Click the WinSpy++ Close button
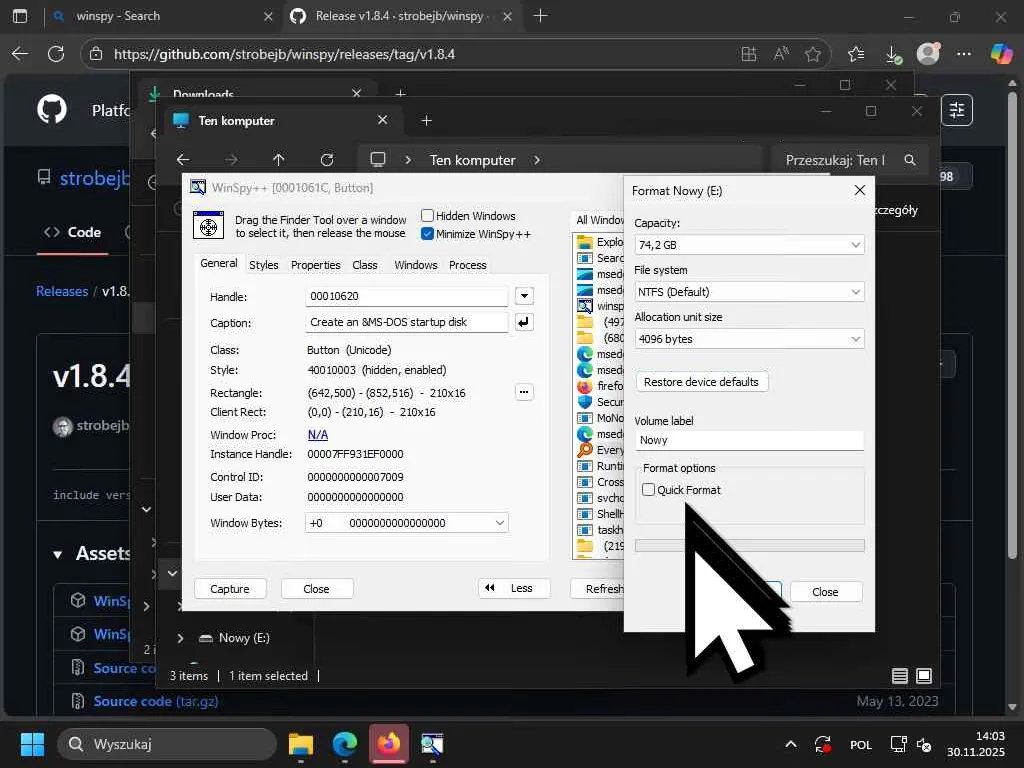 click(x=316, y=588)
